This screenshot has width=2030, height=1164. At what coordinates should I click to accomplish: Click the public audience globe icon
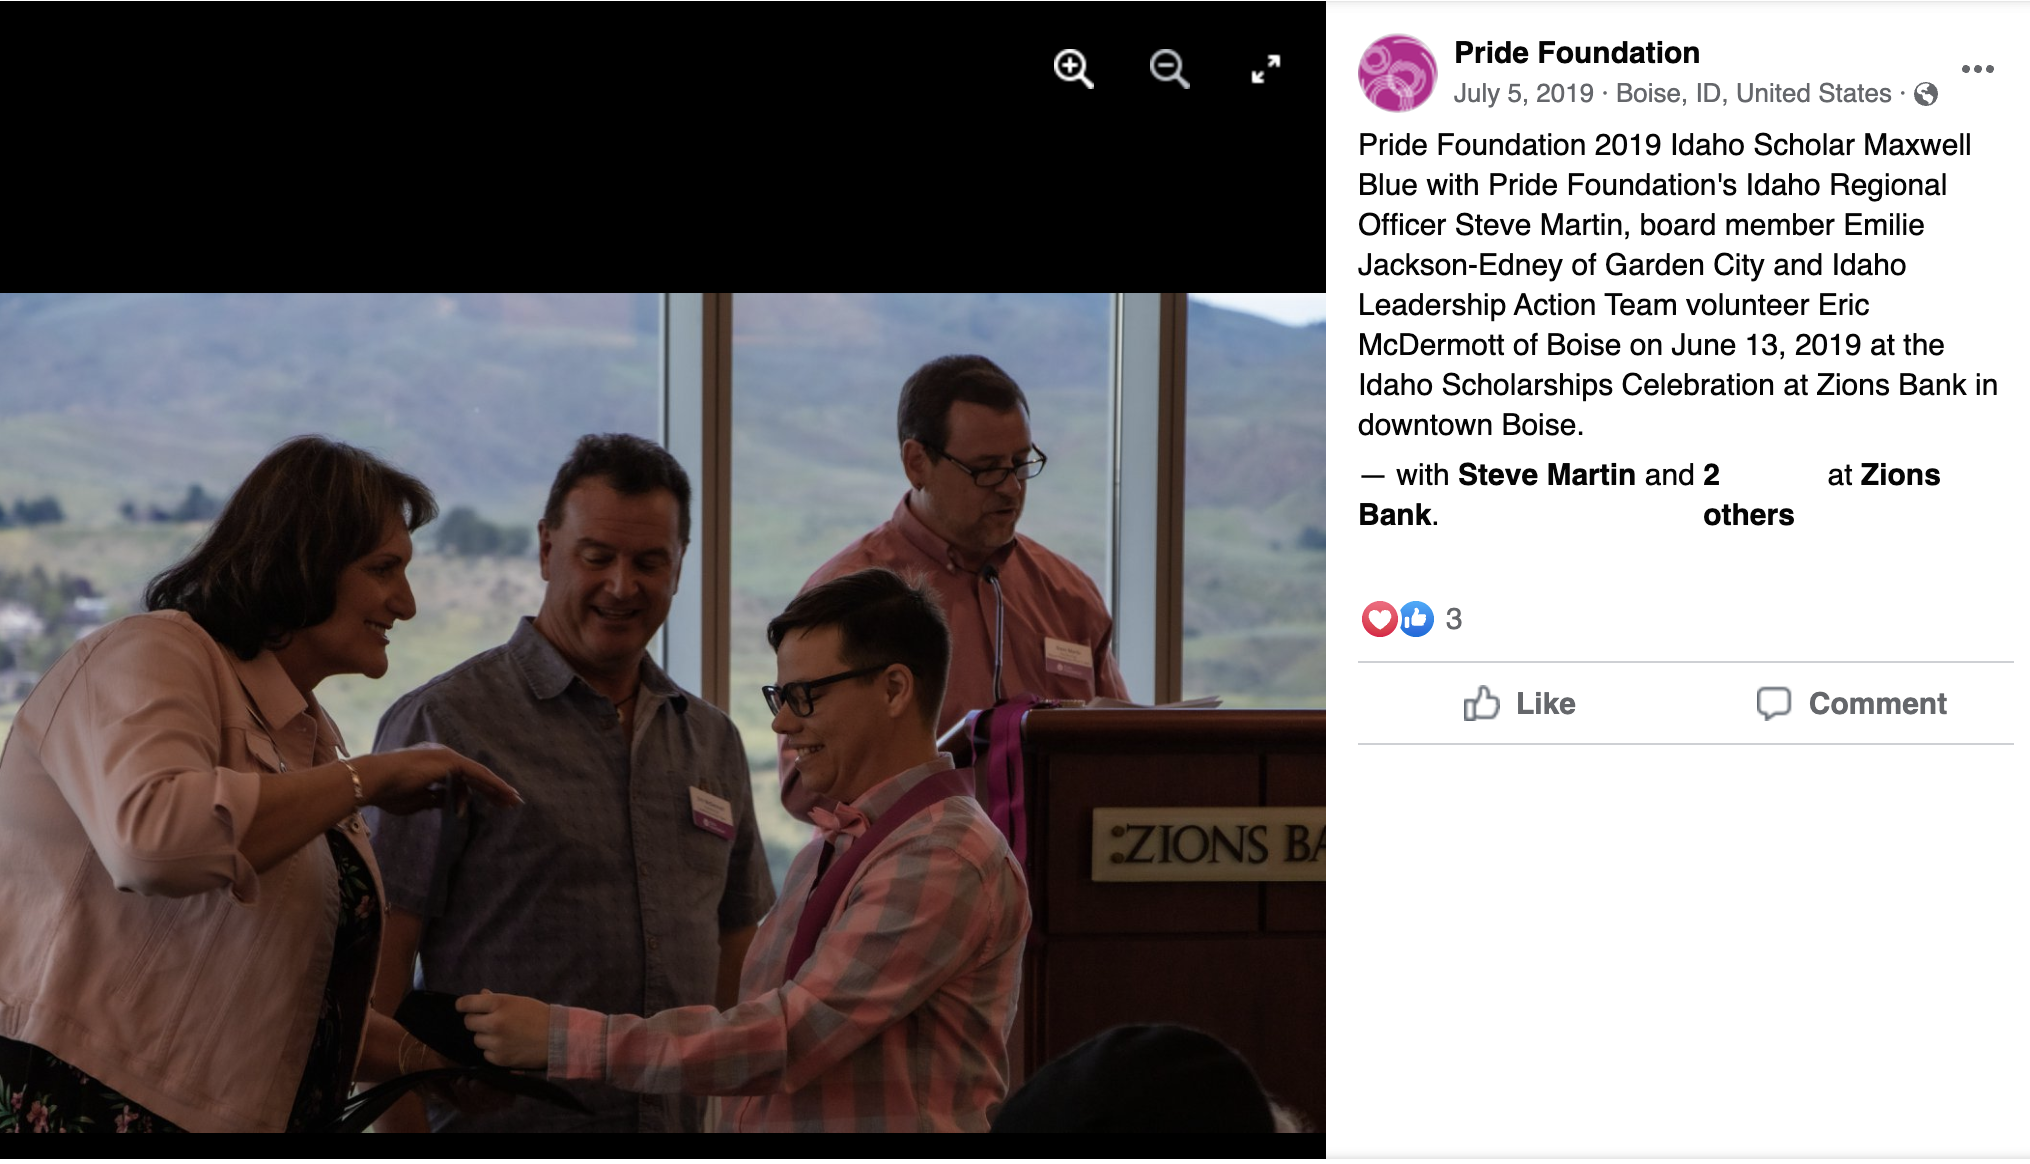click(1925, 94)
